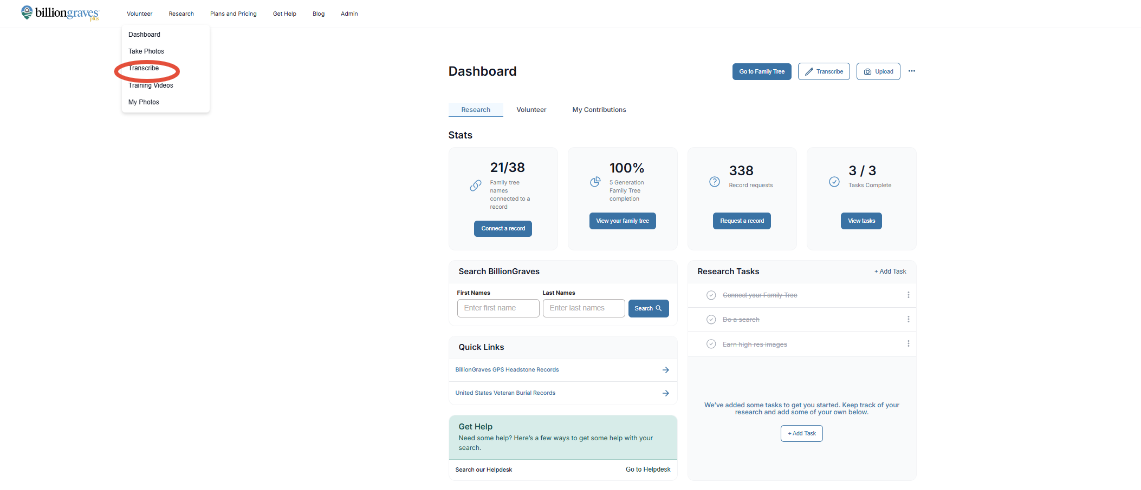
Task: Toggle completion of Connect your Family Tree task
Action: [x=711, y=295]
